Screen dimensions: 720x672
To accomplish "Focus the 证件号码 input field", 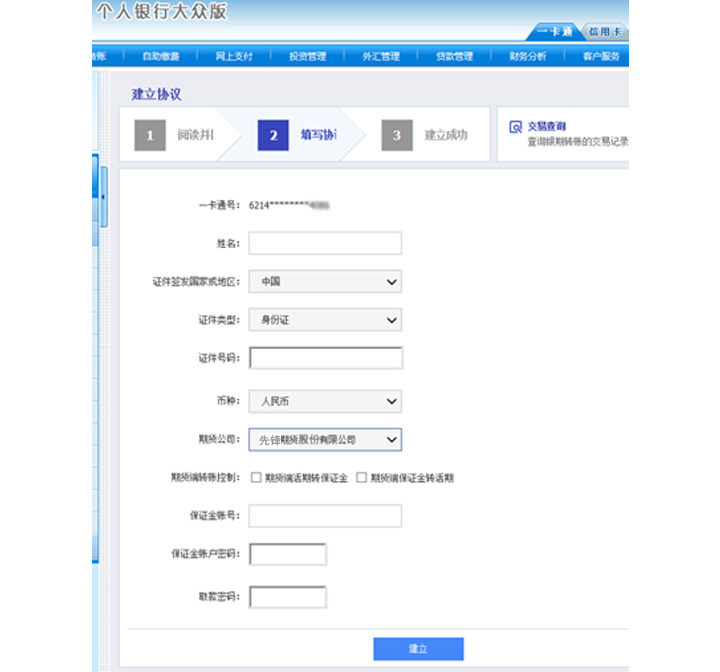I will point(326,358).
